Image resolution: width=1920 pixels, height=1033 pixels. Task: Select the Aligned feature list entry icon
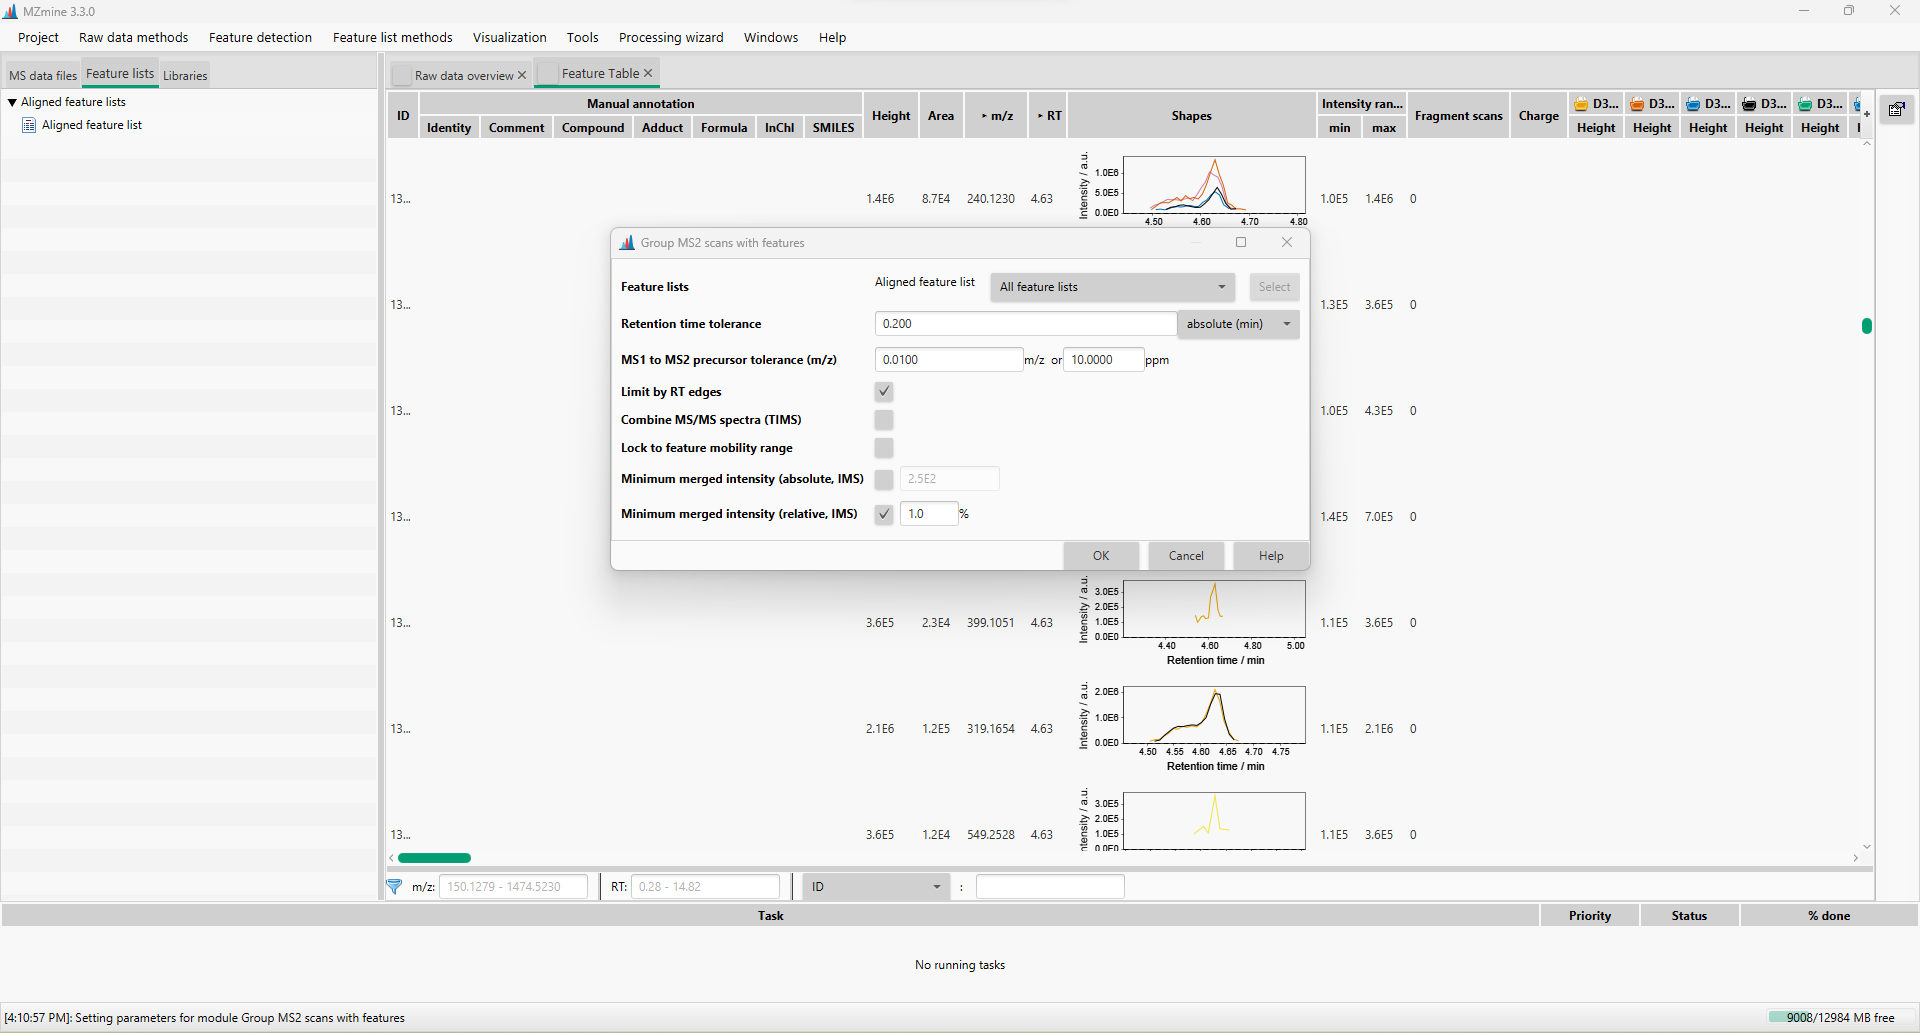pos(29,125)
